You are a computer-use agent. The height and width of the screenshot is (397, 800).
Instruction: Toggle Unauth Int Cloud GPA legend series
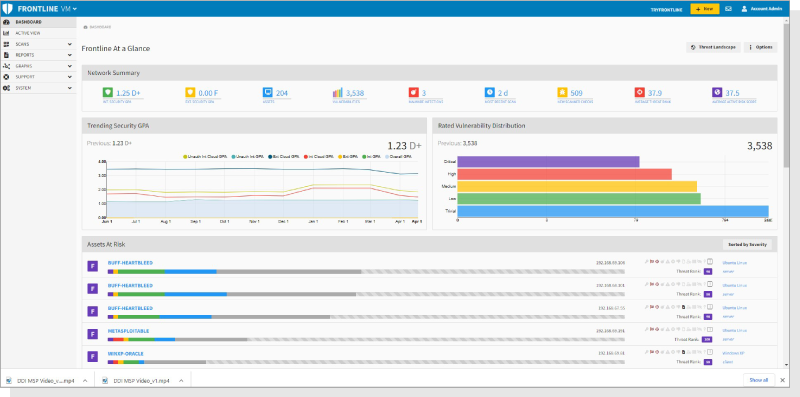coord(205,157)
